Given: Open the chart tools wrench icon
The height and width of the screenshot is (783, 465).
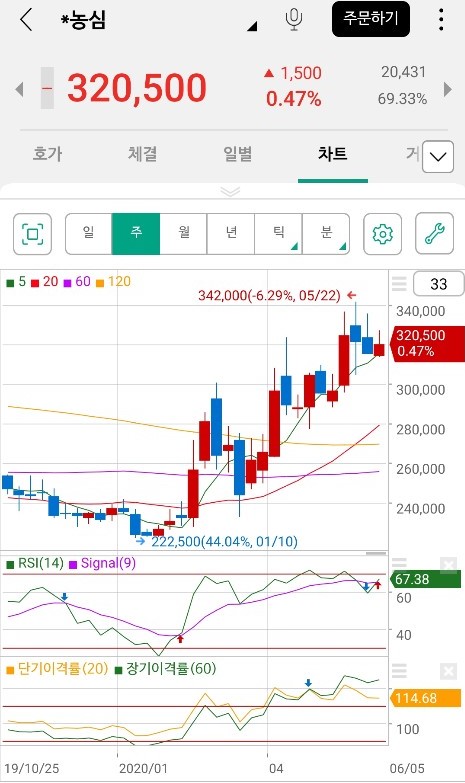Looking at the screenshot, I should (x=435, y=234).
